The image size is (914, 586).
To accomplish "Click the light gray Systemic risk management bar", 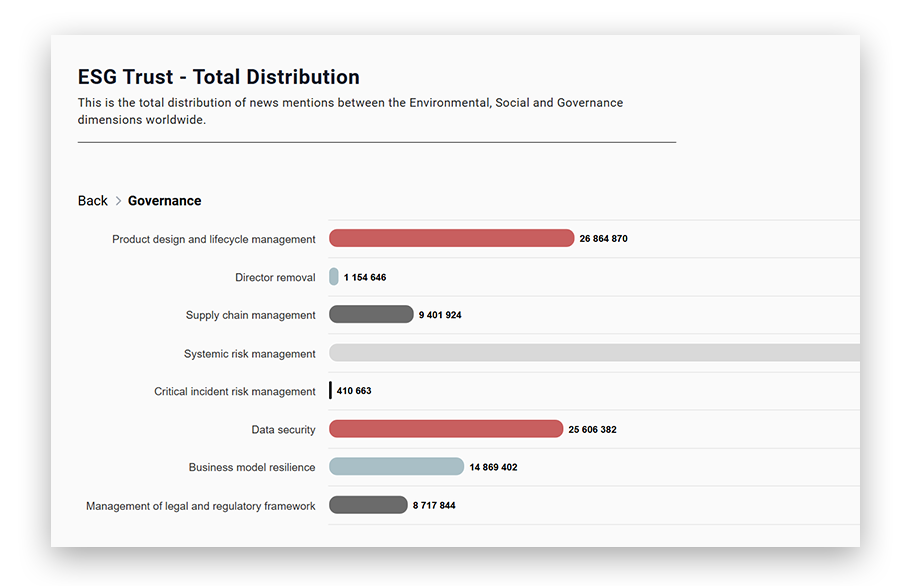I will (594, 353).
